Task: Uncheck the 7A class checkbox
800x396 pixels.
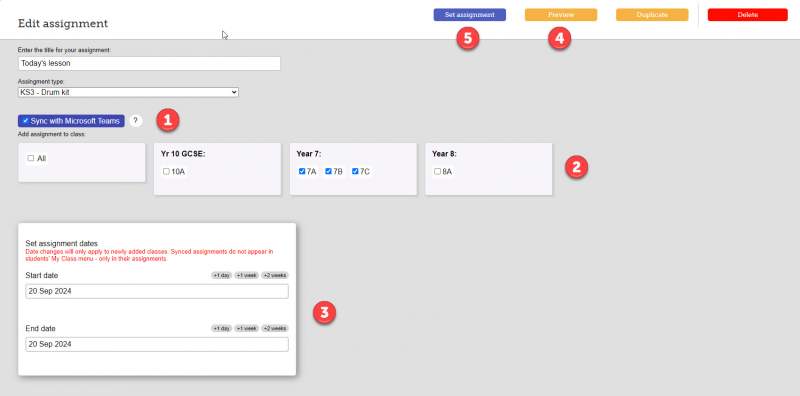Action: pyautogui.click(x=302, y=171)
